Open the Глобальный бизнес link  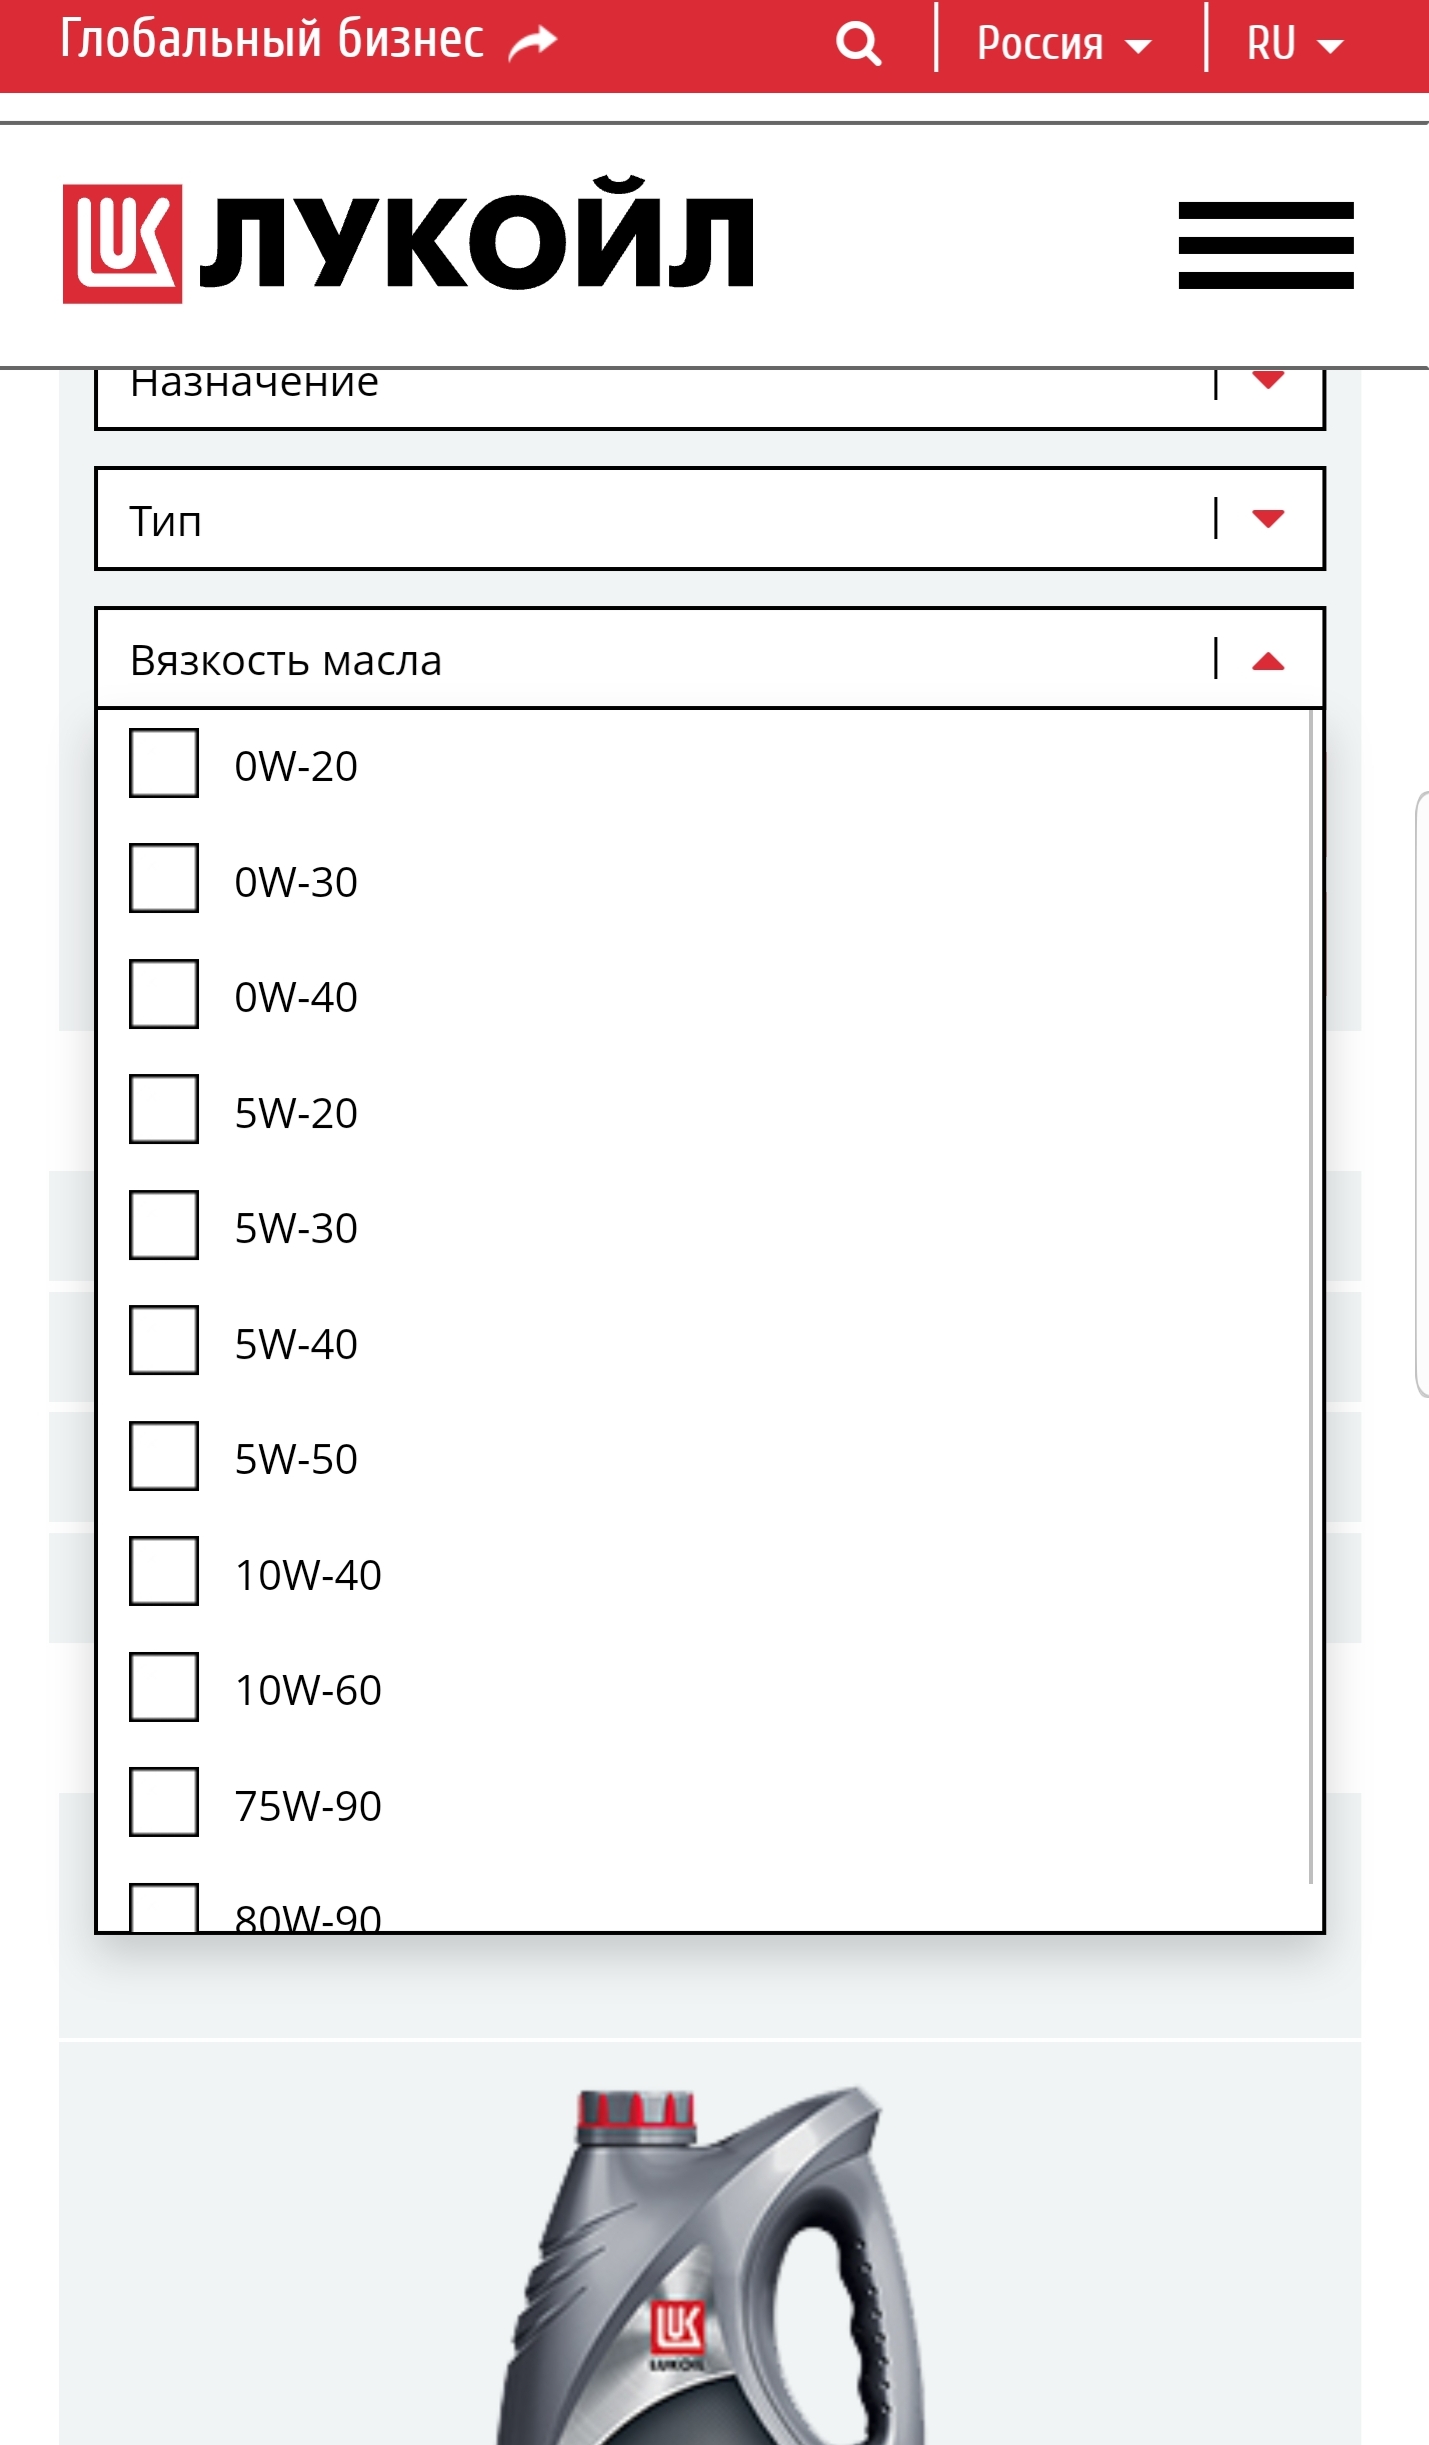[272, 41]
